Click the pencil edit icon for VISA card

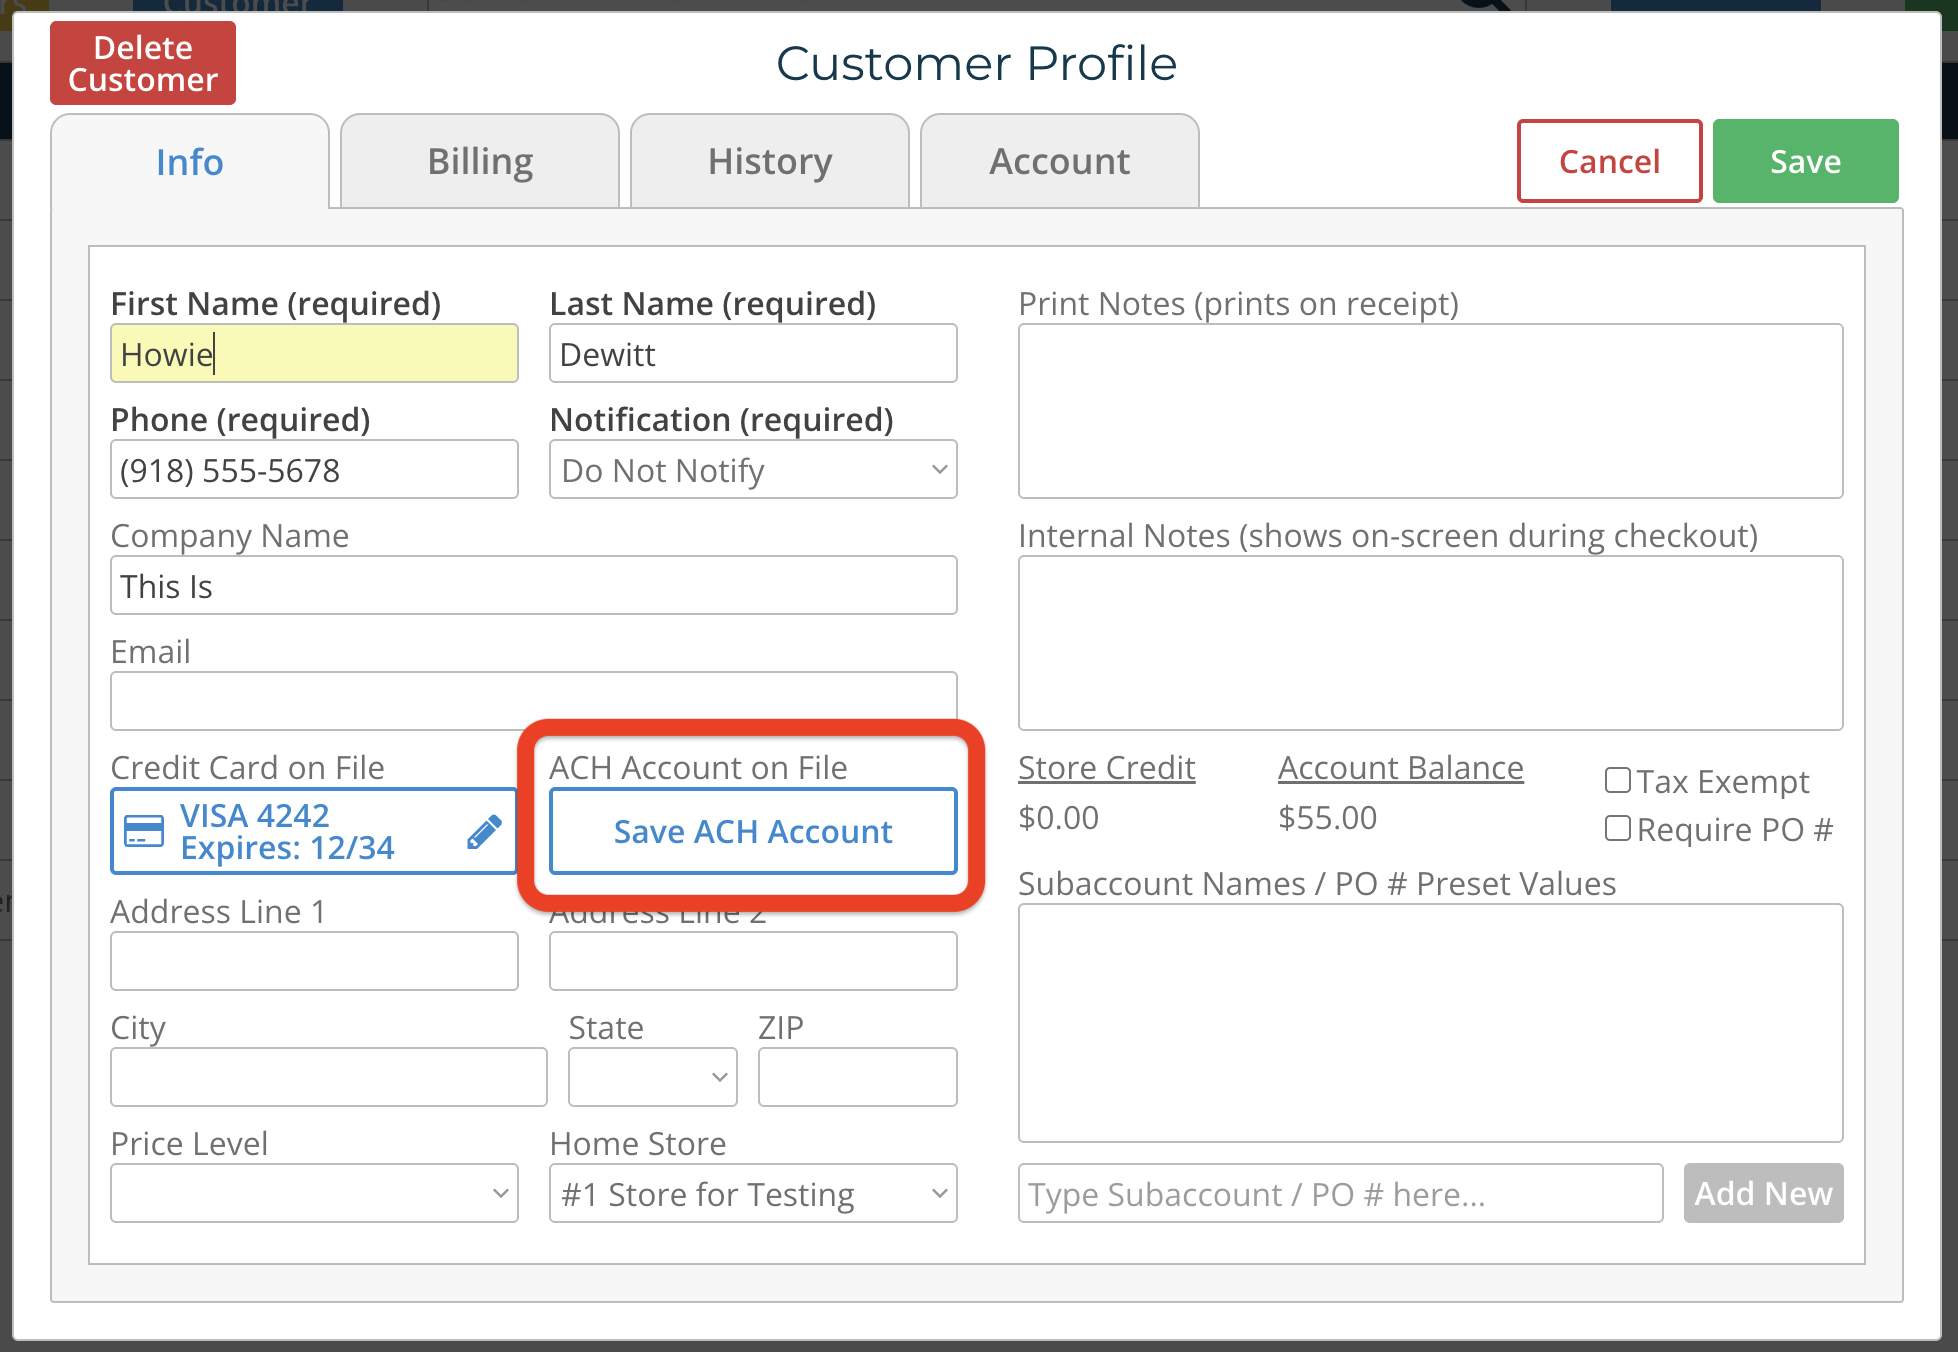click(x=484, y=832)
